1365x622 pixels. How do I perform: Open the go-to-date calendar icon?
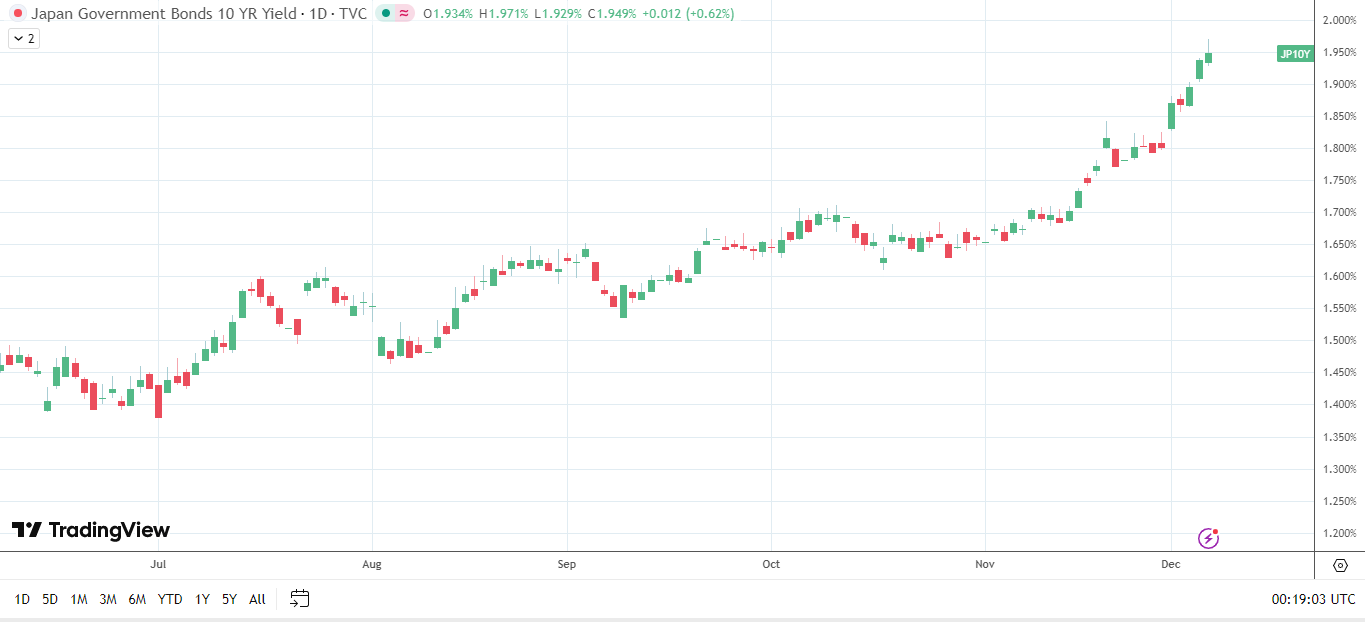(300, 599)
